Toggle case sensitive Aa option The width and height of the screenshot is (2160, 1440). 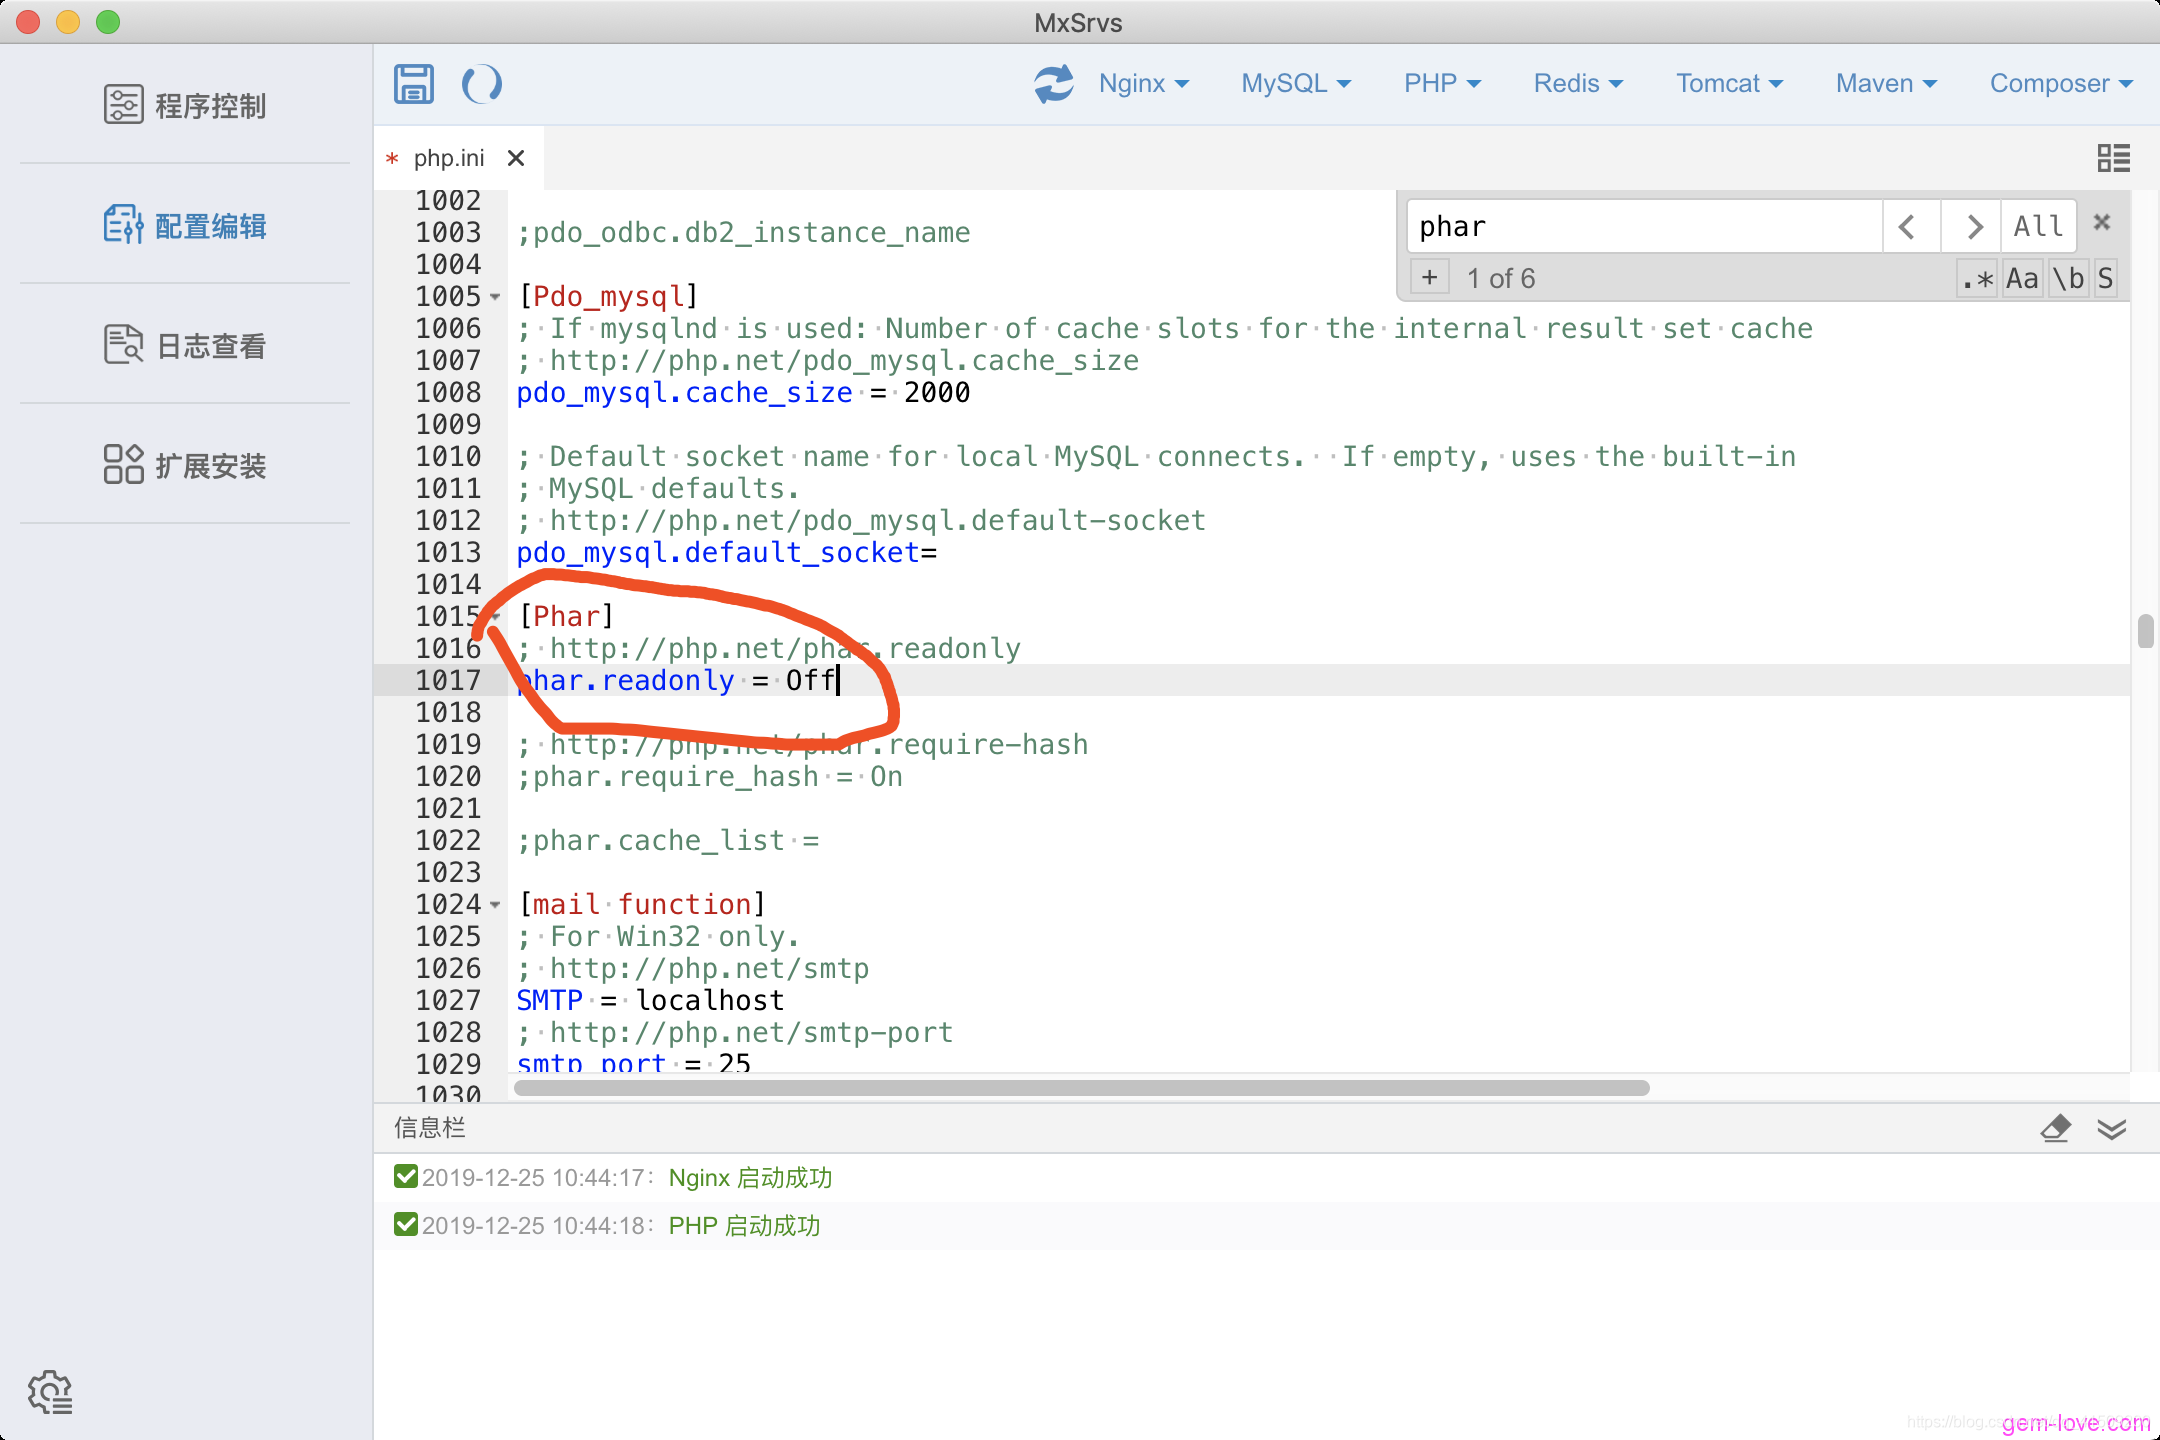(x=2022, y=279)
